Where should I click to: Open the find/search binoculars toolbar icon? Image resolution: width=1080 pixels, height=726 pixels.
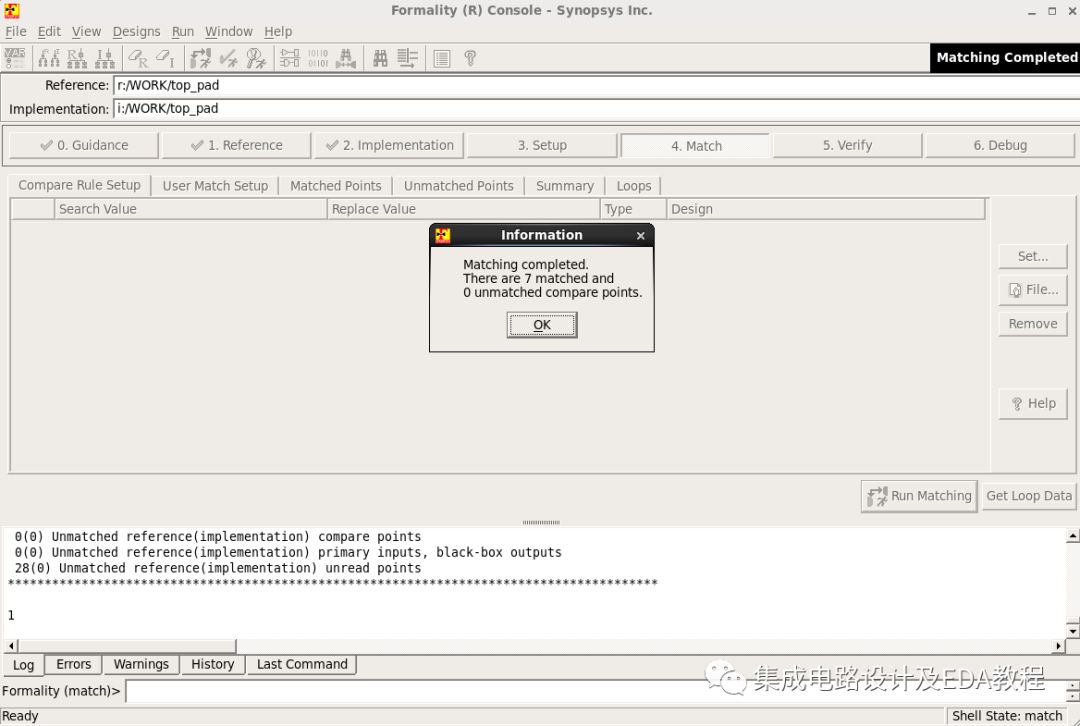(x=380, y=57)
